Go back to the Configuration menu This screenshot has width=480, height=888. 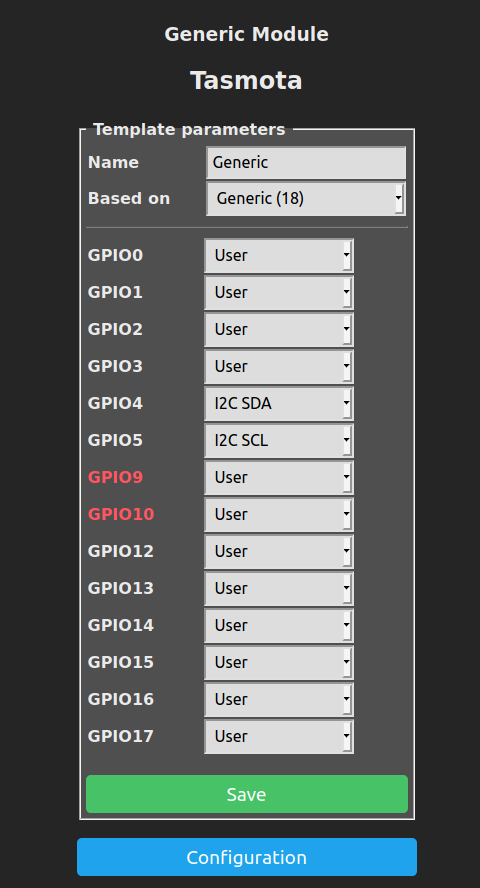tap(247, 857)
